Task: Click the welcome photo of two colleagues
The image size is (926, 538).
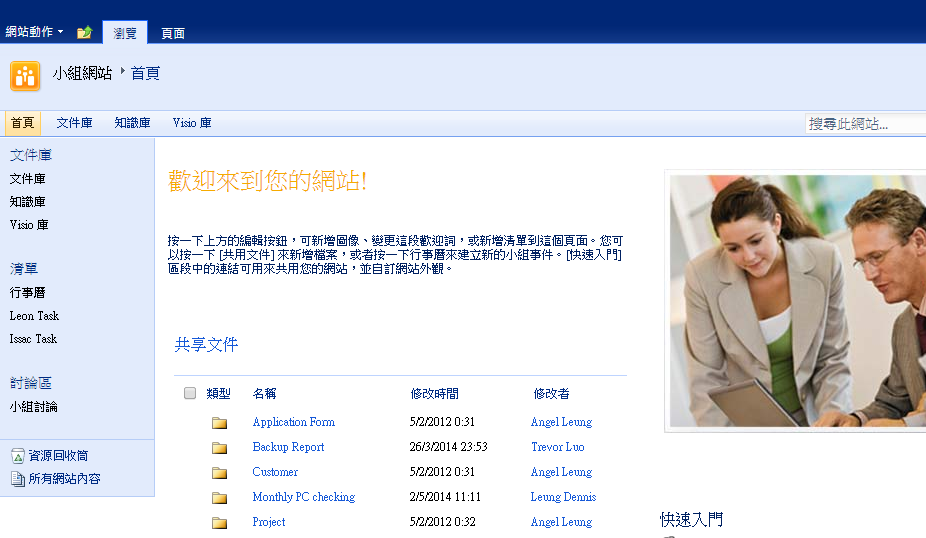Action: 798,300
